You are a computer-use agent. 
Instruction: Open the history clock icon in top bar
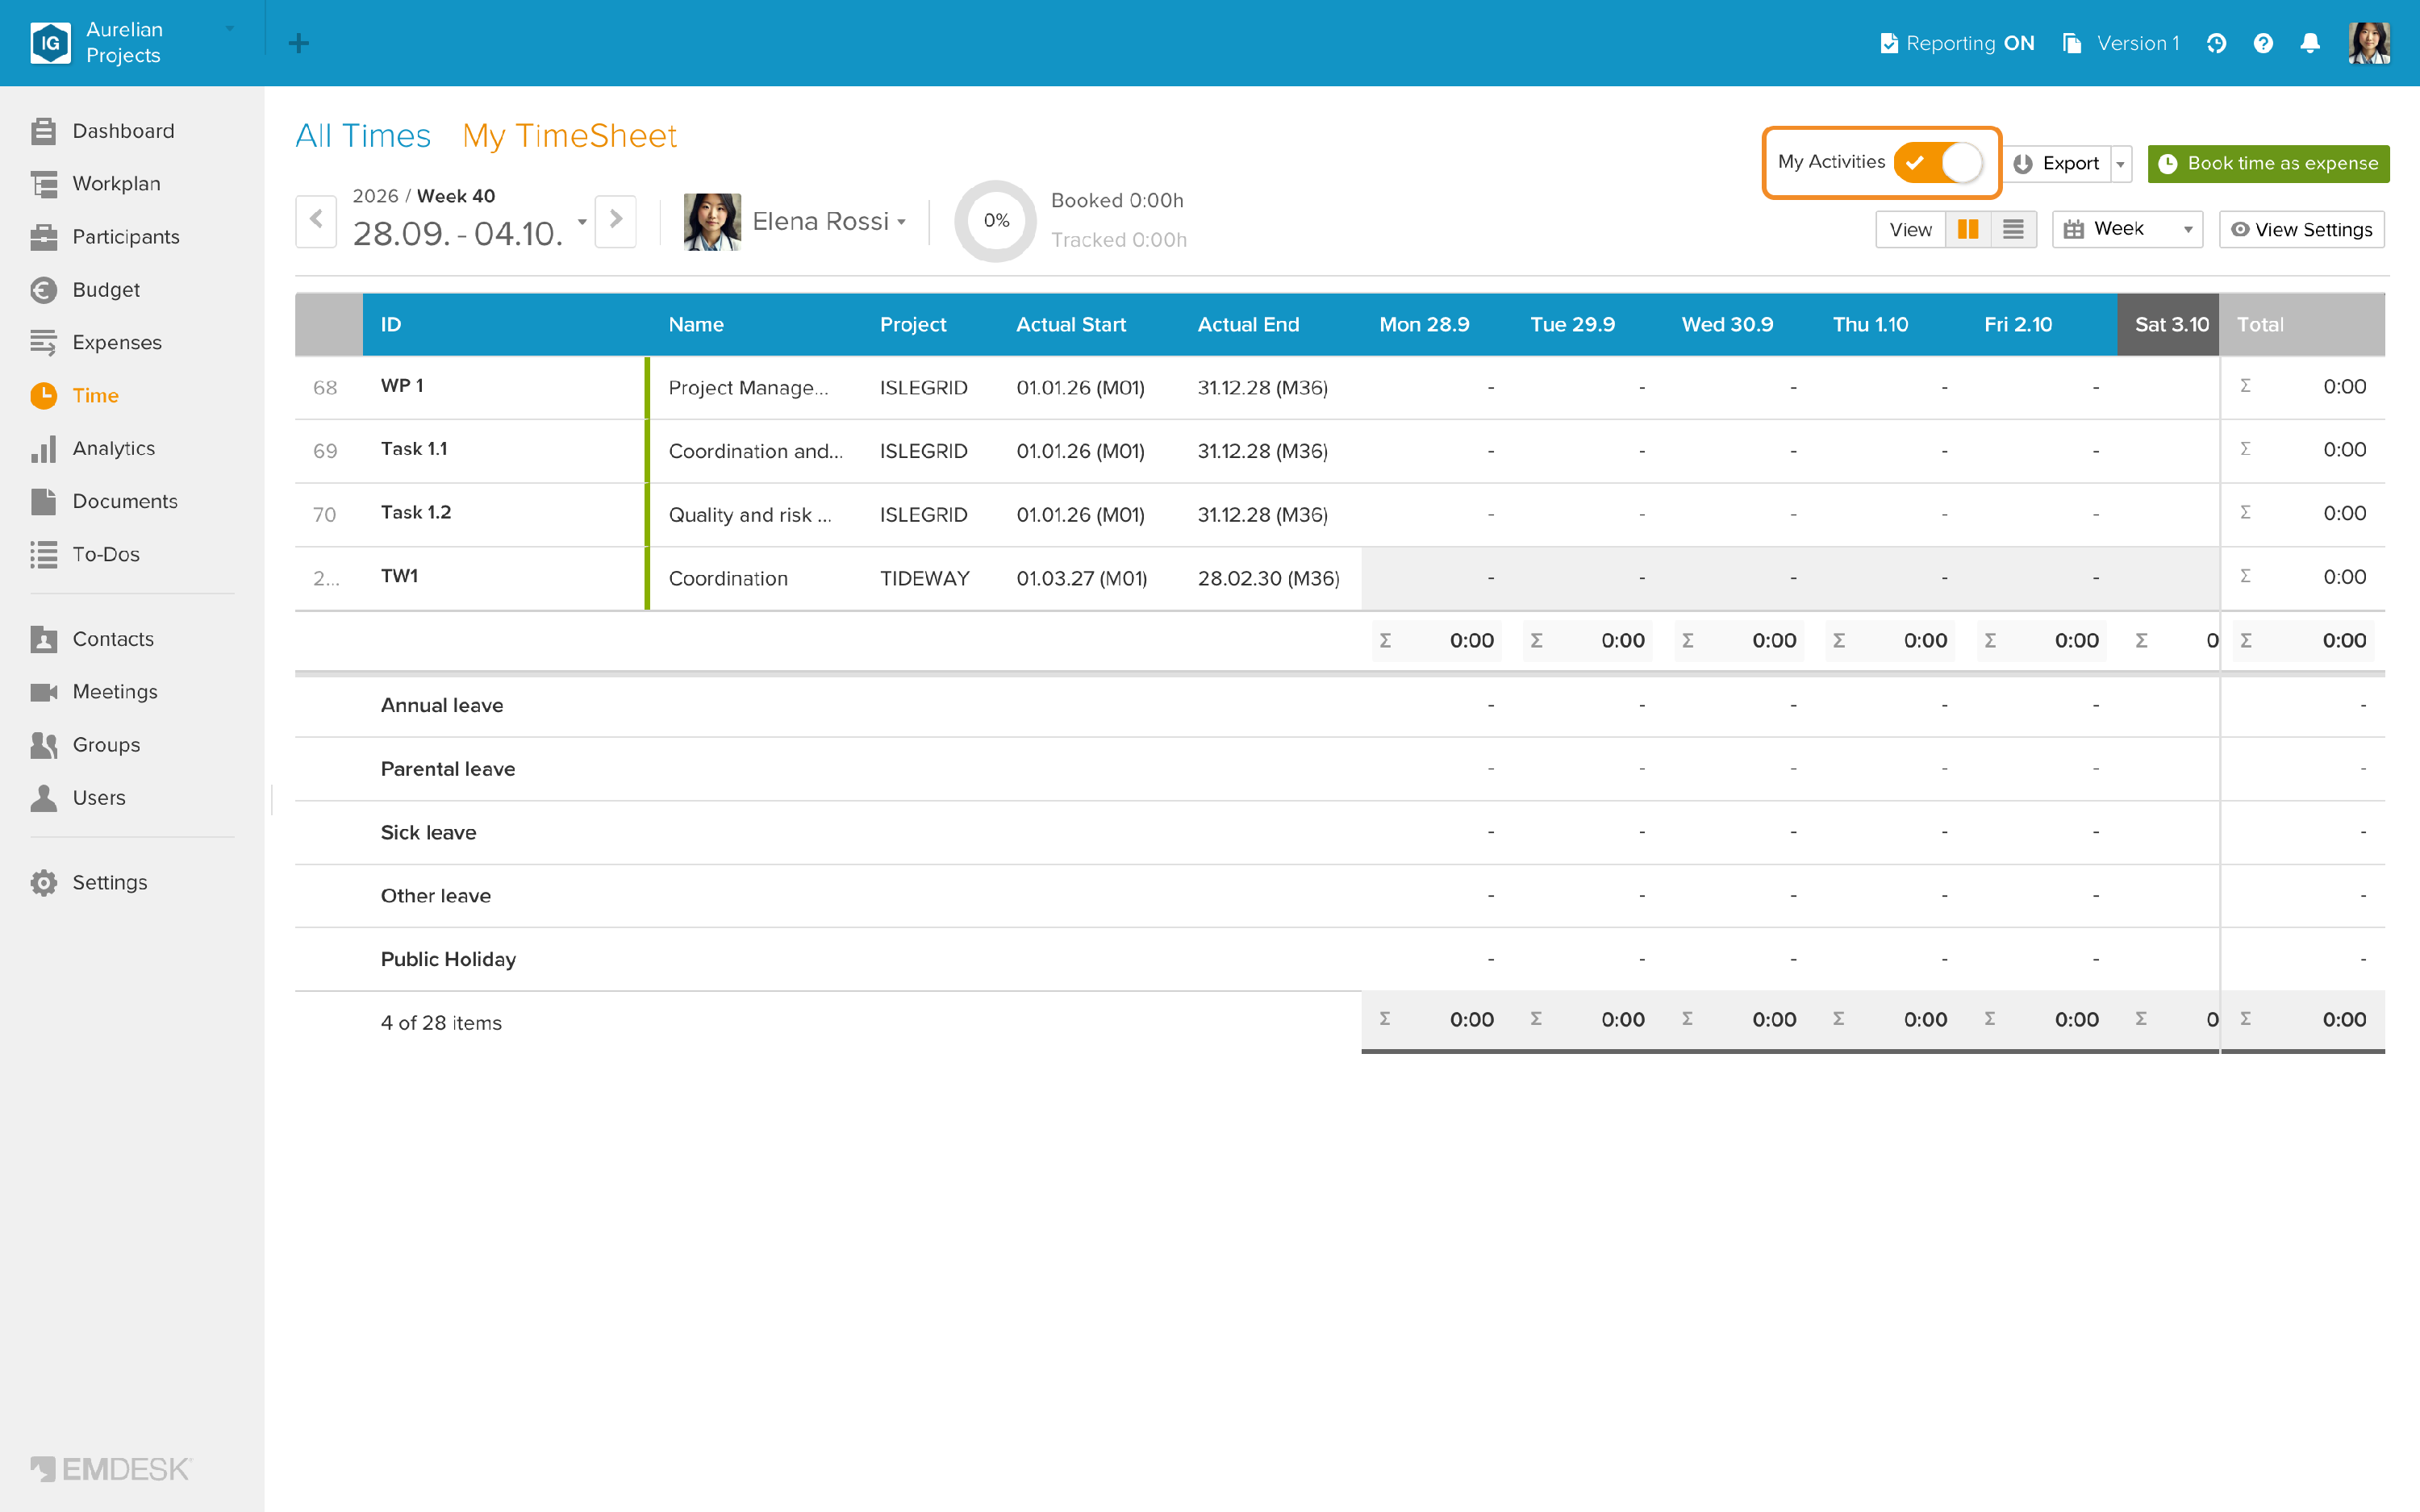click(2216, 43)
